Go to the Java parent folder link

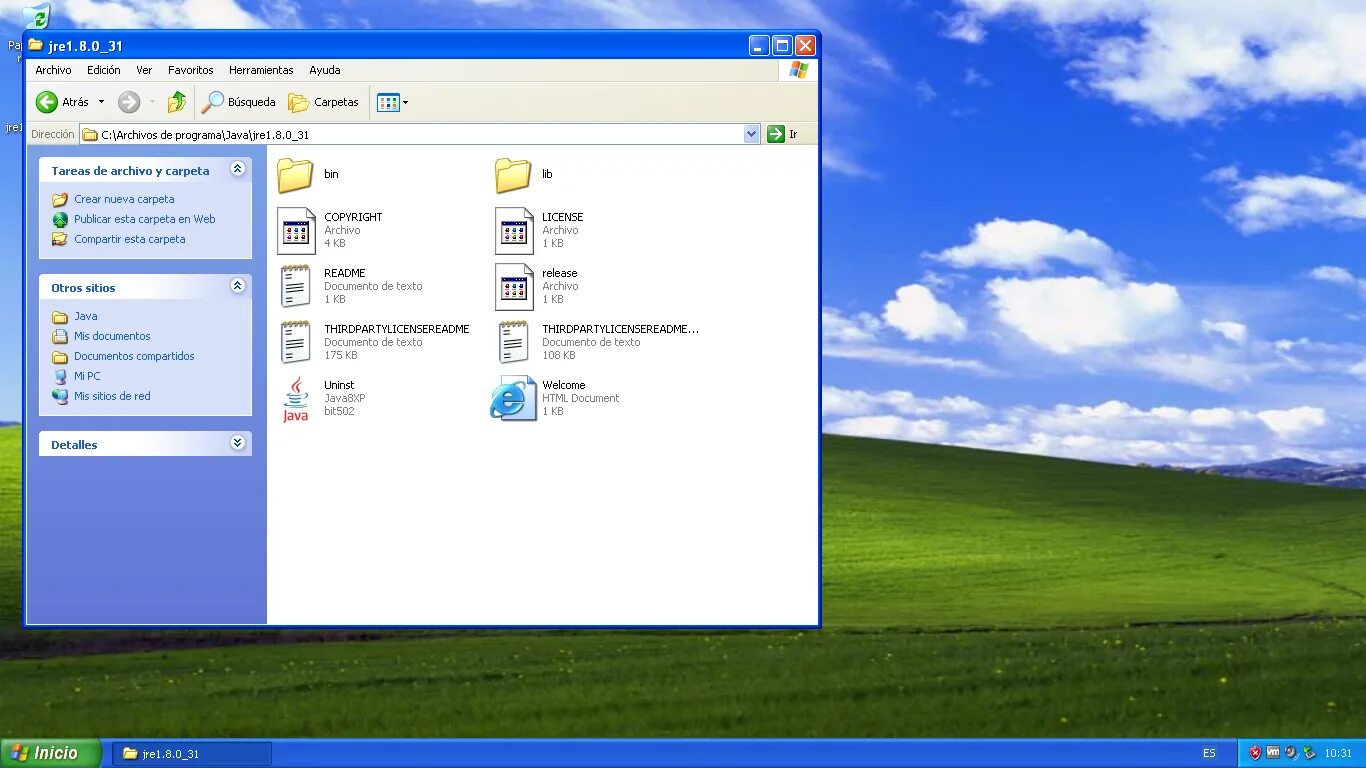pos(85,316)
